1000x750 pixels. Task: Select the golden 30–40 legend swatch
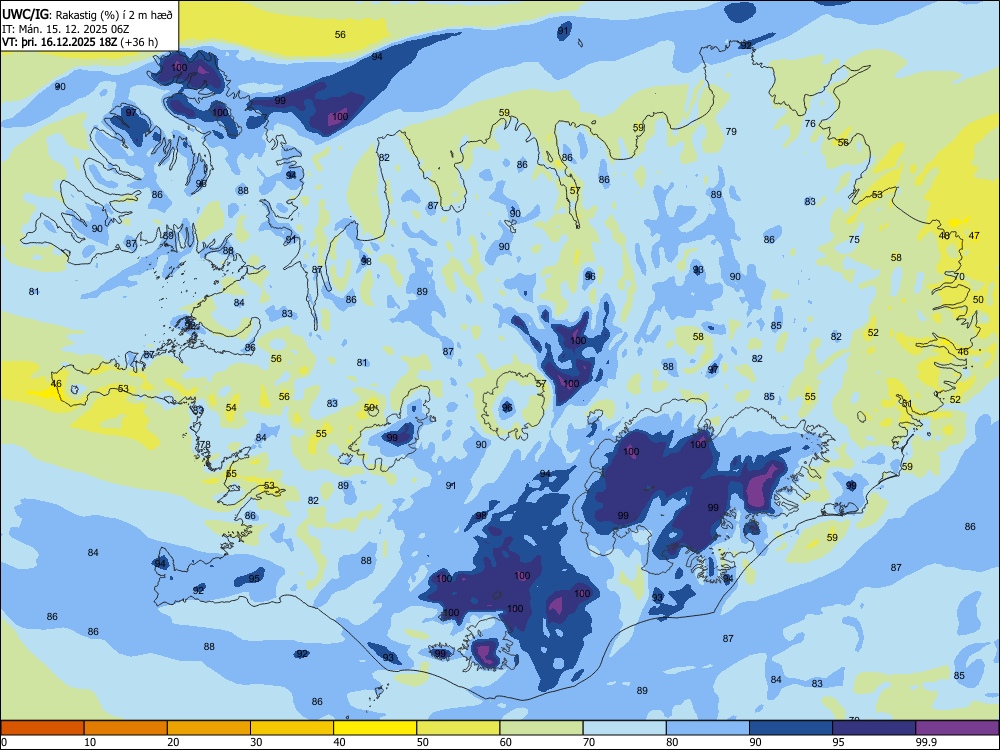pos(292,727)
